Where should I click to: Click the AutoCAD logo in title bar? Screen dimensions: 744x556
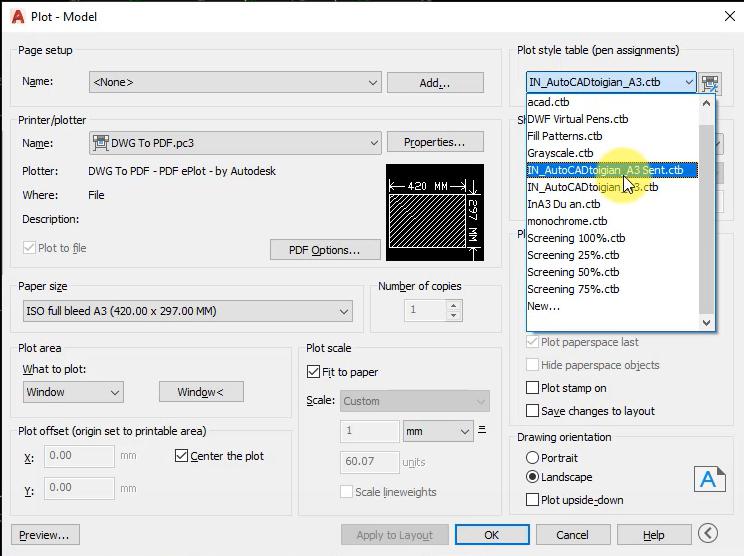point(18,17)
